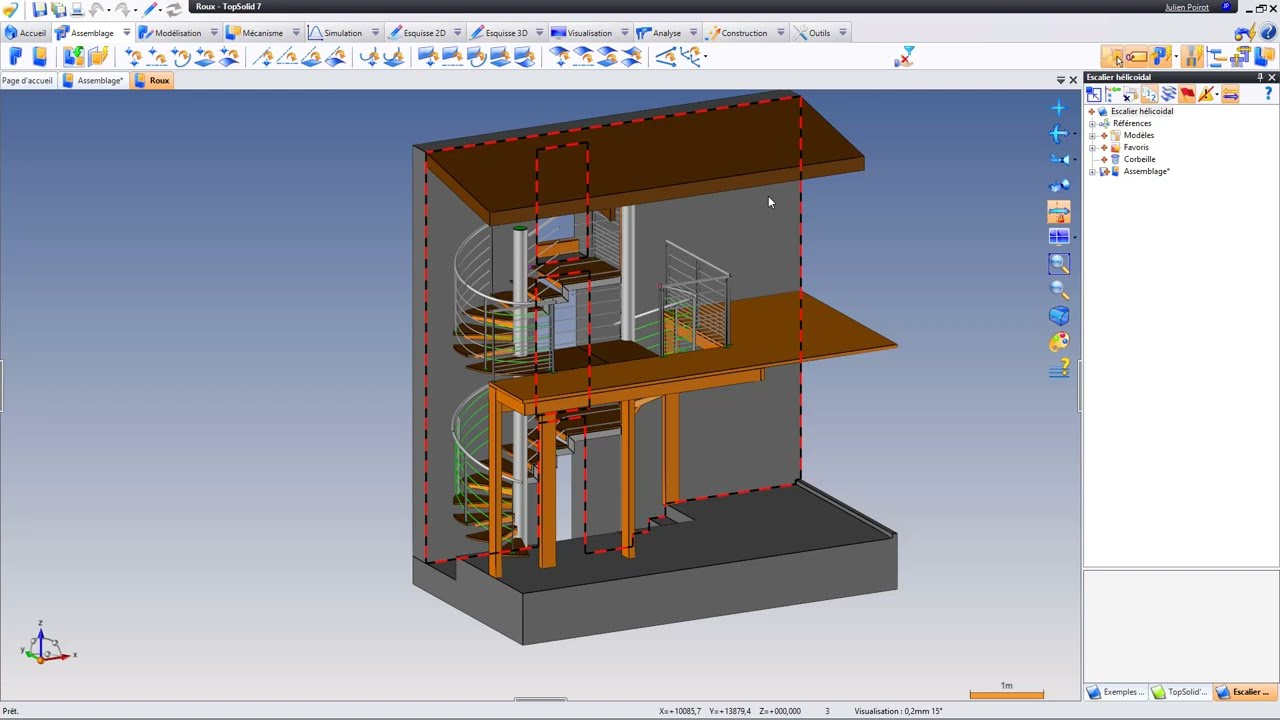
Task: Click the tag label icon in right toolbar
Action: (x=1137, y=57)
